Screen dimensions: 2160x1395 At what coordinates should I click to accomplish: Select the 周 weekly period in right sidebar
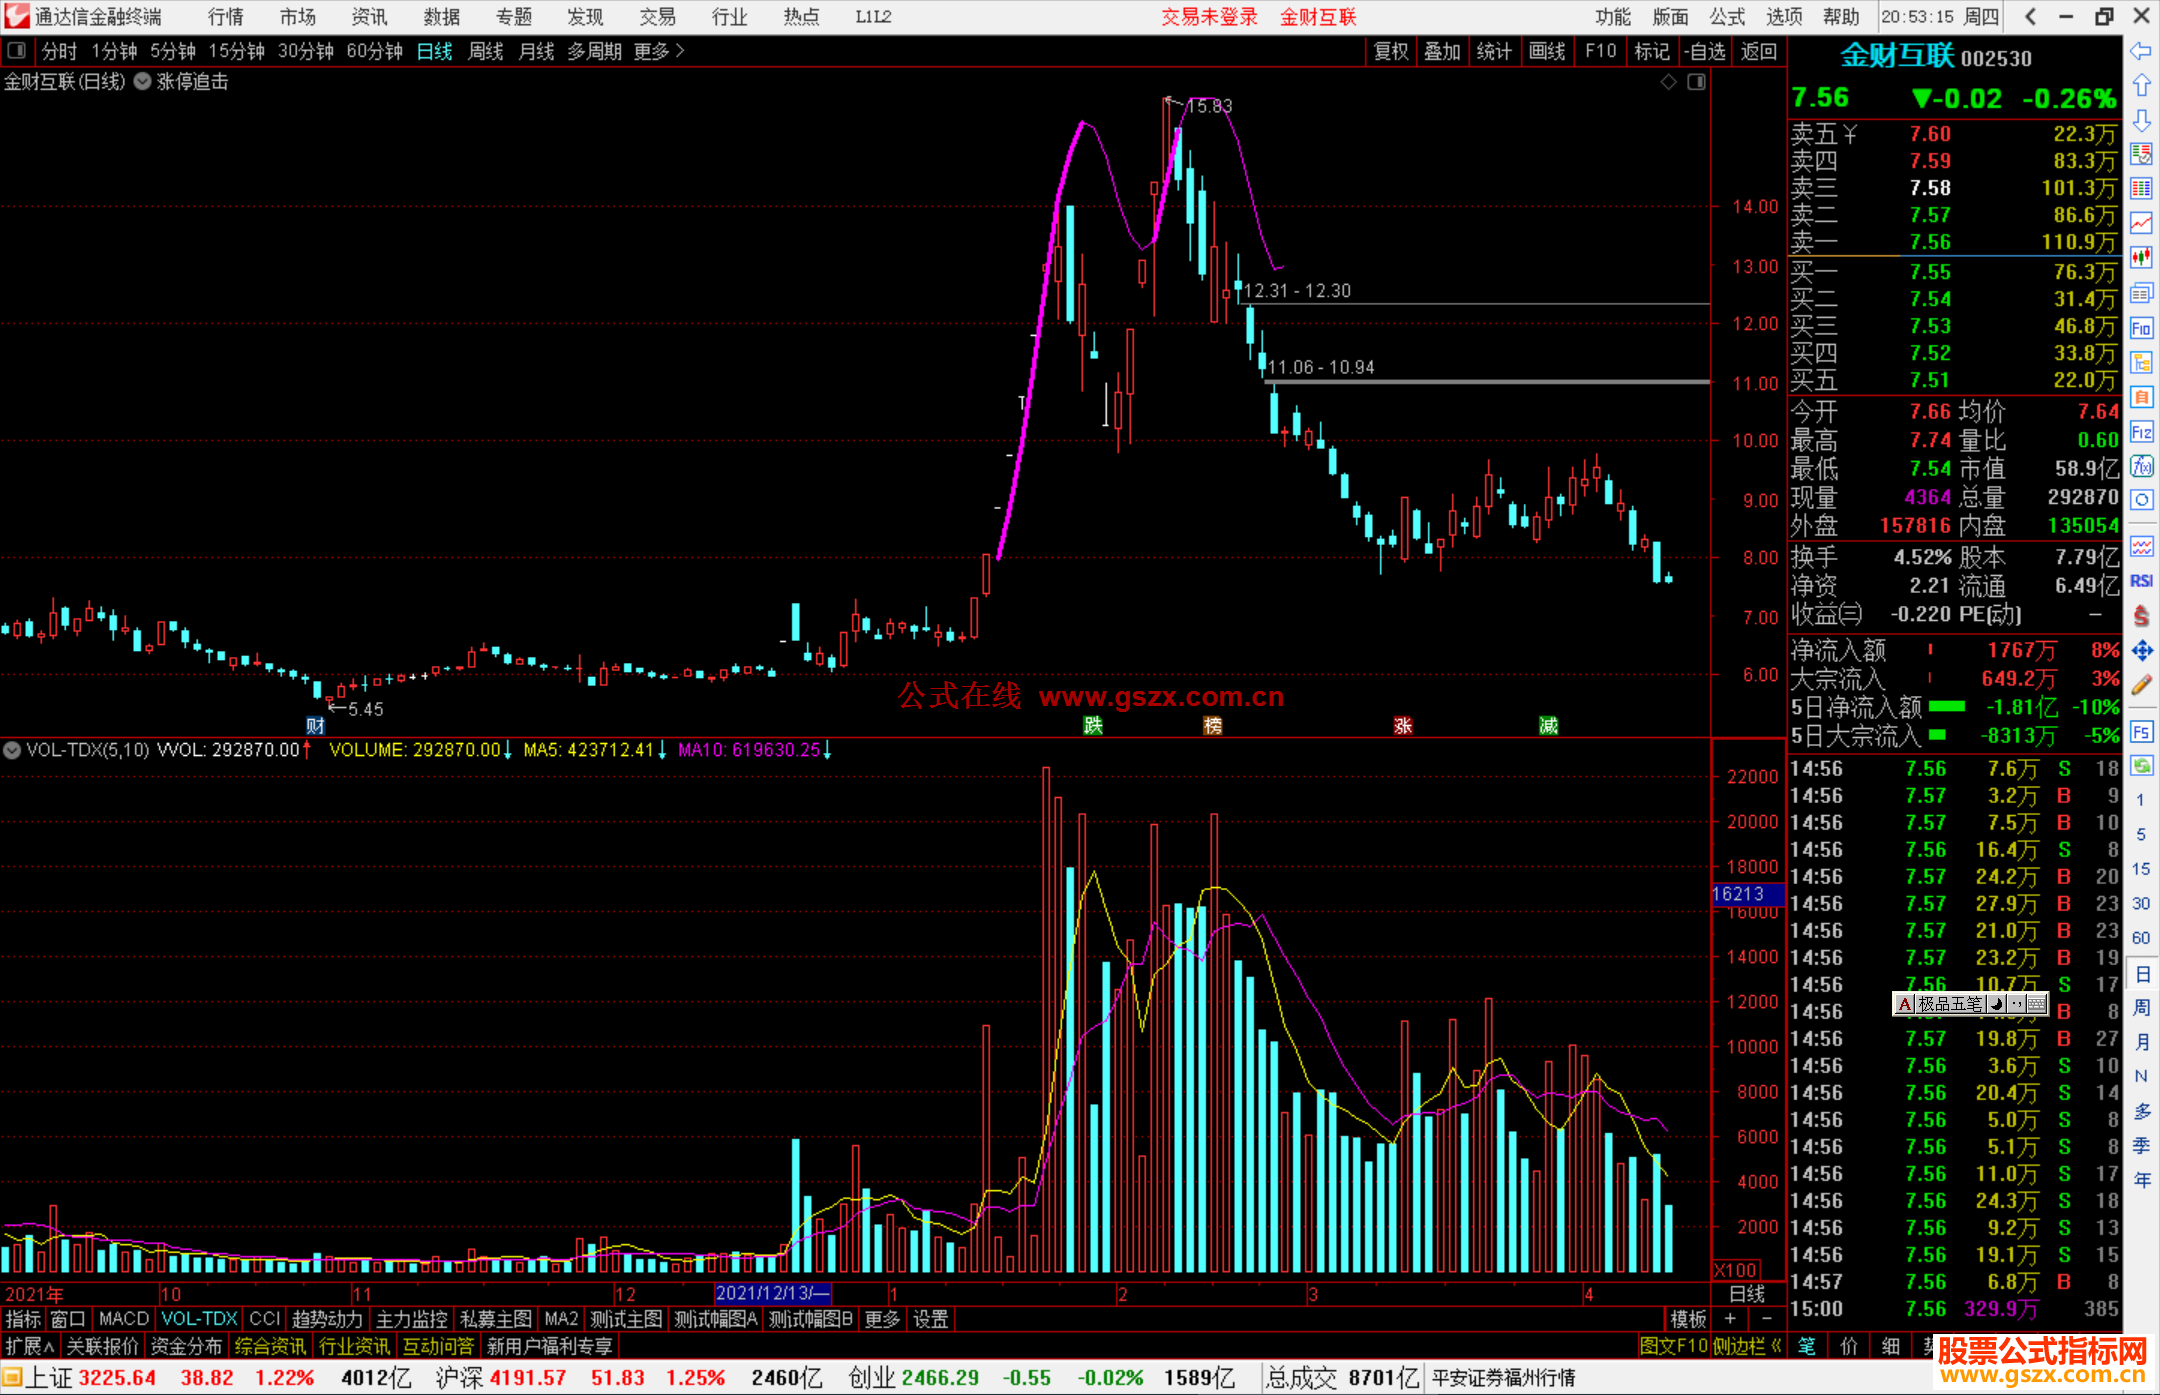tap(2141, 1008)
